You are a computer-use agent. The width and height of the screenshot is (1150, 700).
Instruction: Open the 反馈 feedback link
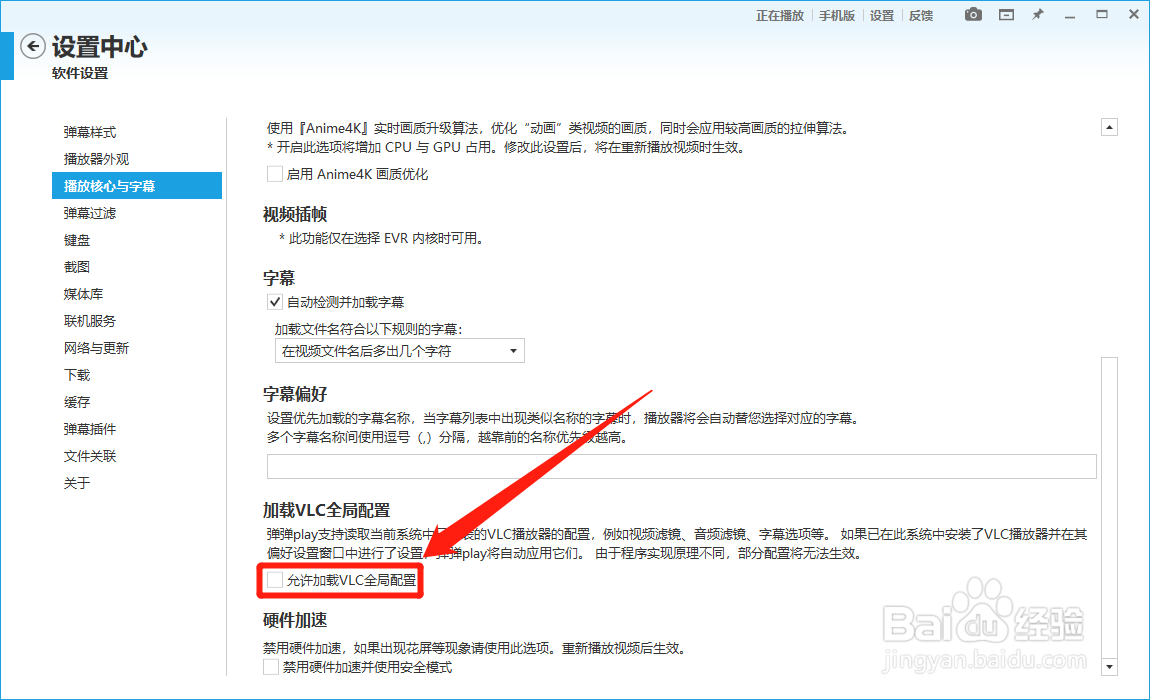[920, 15]
